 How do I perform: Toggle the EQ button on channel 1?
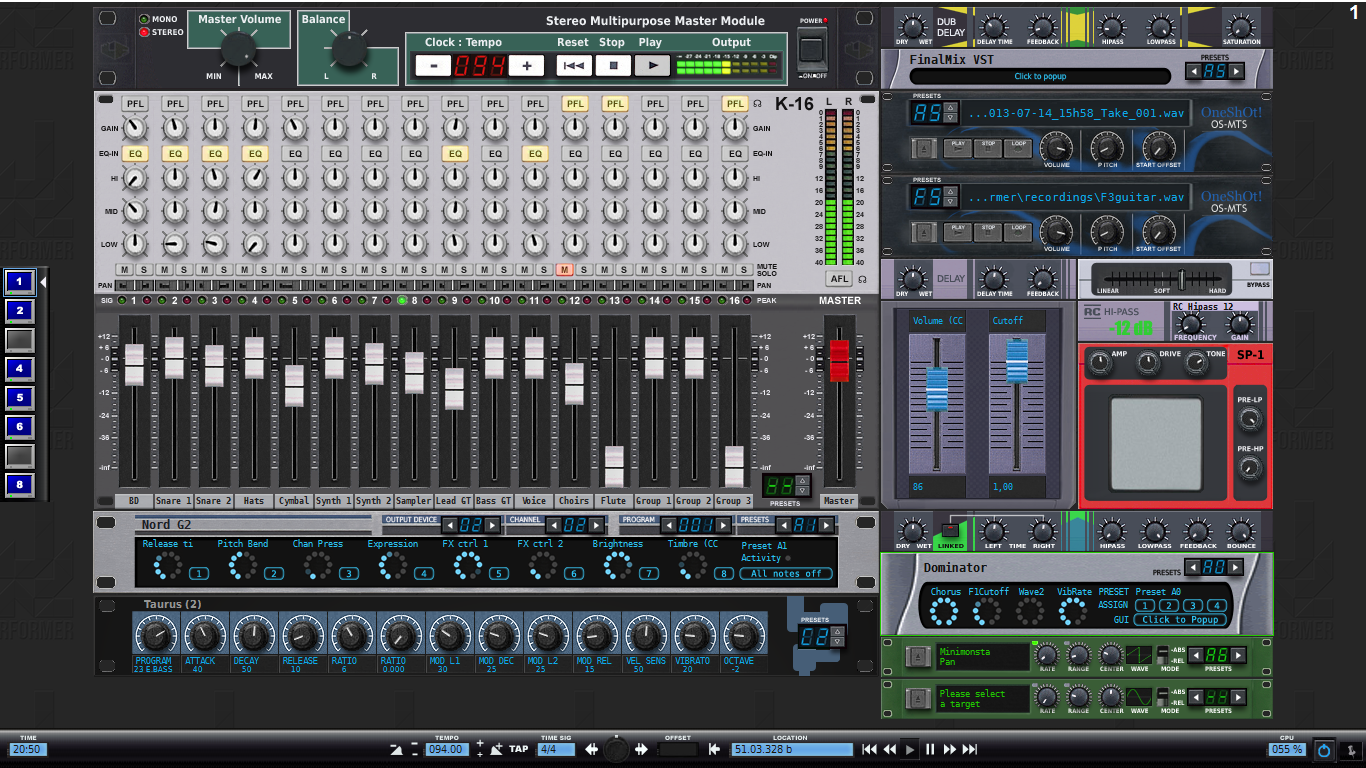click(x=134, y=154)
